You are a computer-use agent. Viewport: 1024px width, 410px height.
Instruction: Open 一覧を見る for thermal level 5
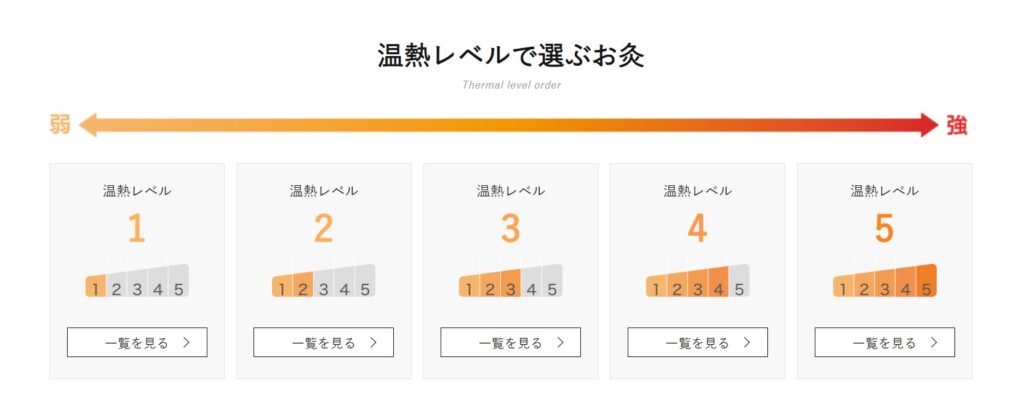point(885,342)
